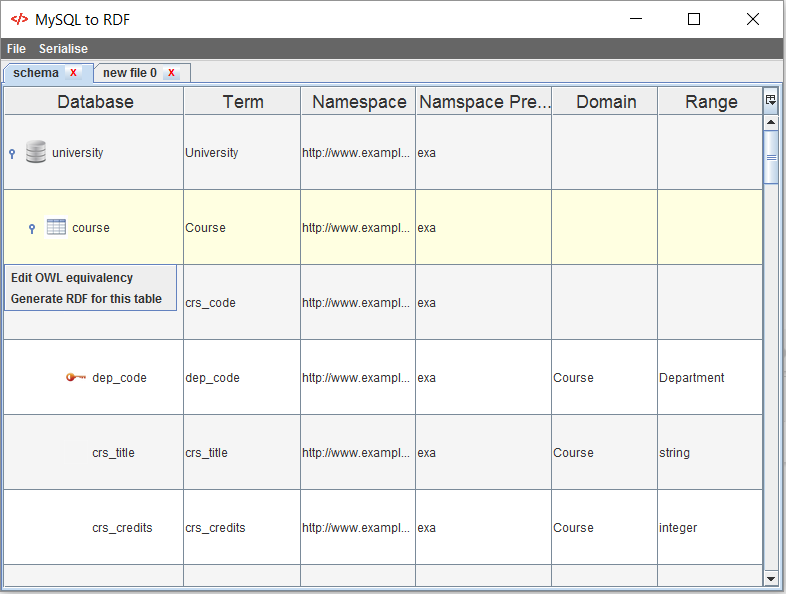Viewport: 786px width, 594px height.
Task: Click the Course domain in crs_credits row
Action: click(605, 527)
